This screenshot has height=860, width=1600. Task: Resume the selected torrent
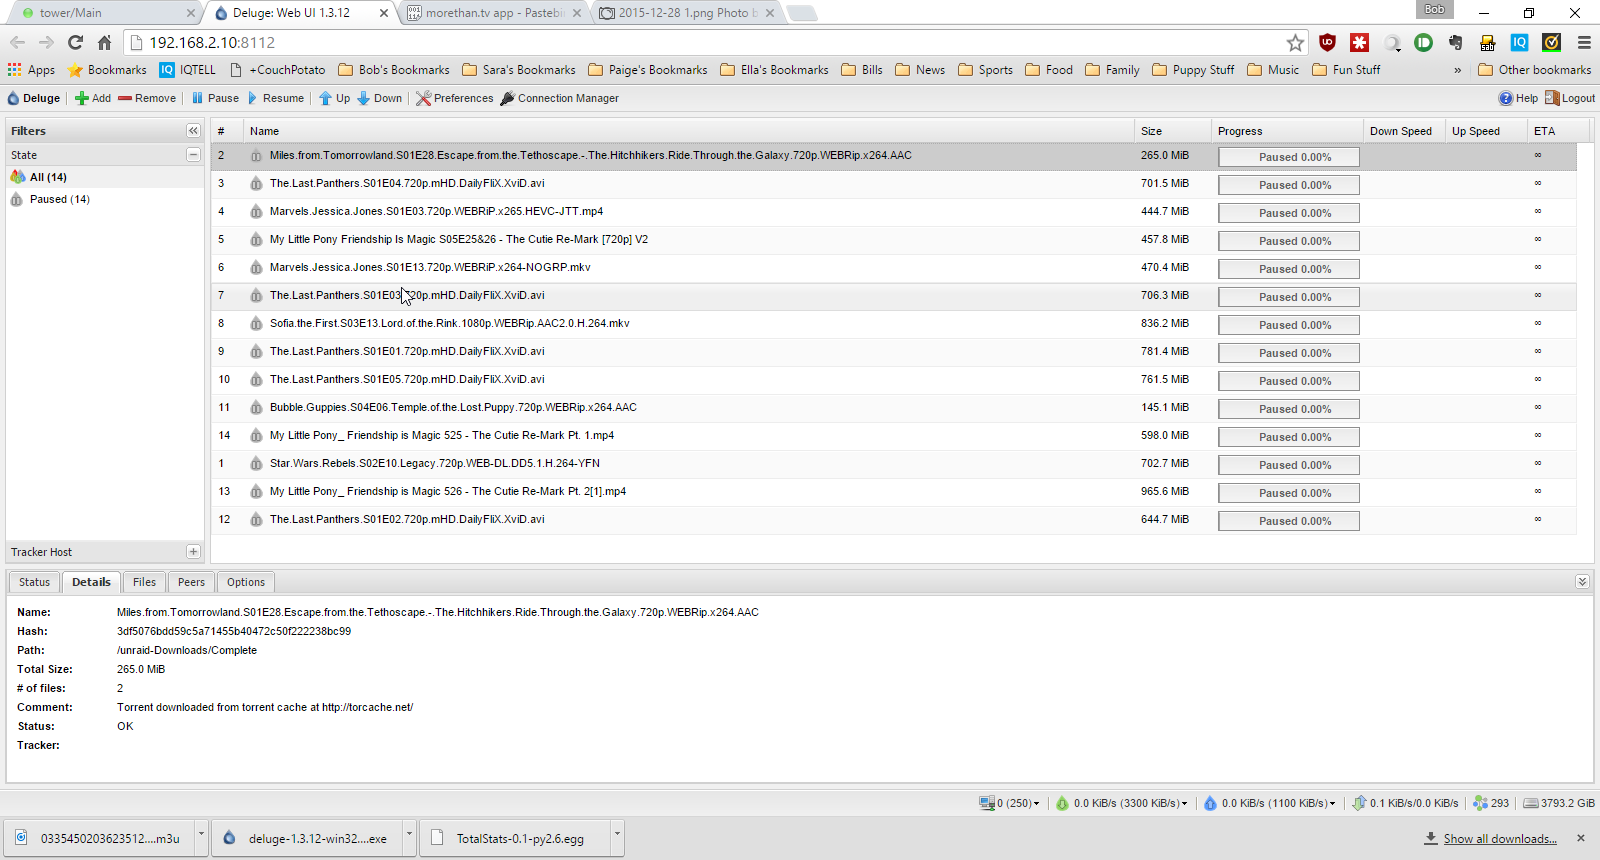[275, 98]
